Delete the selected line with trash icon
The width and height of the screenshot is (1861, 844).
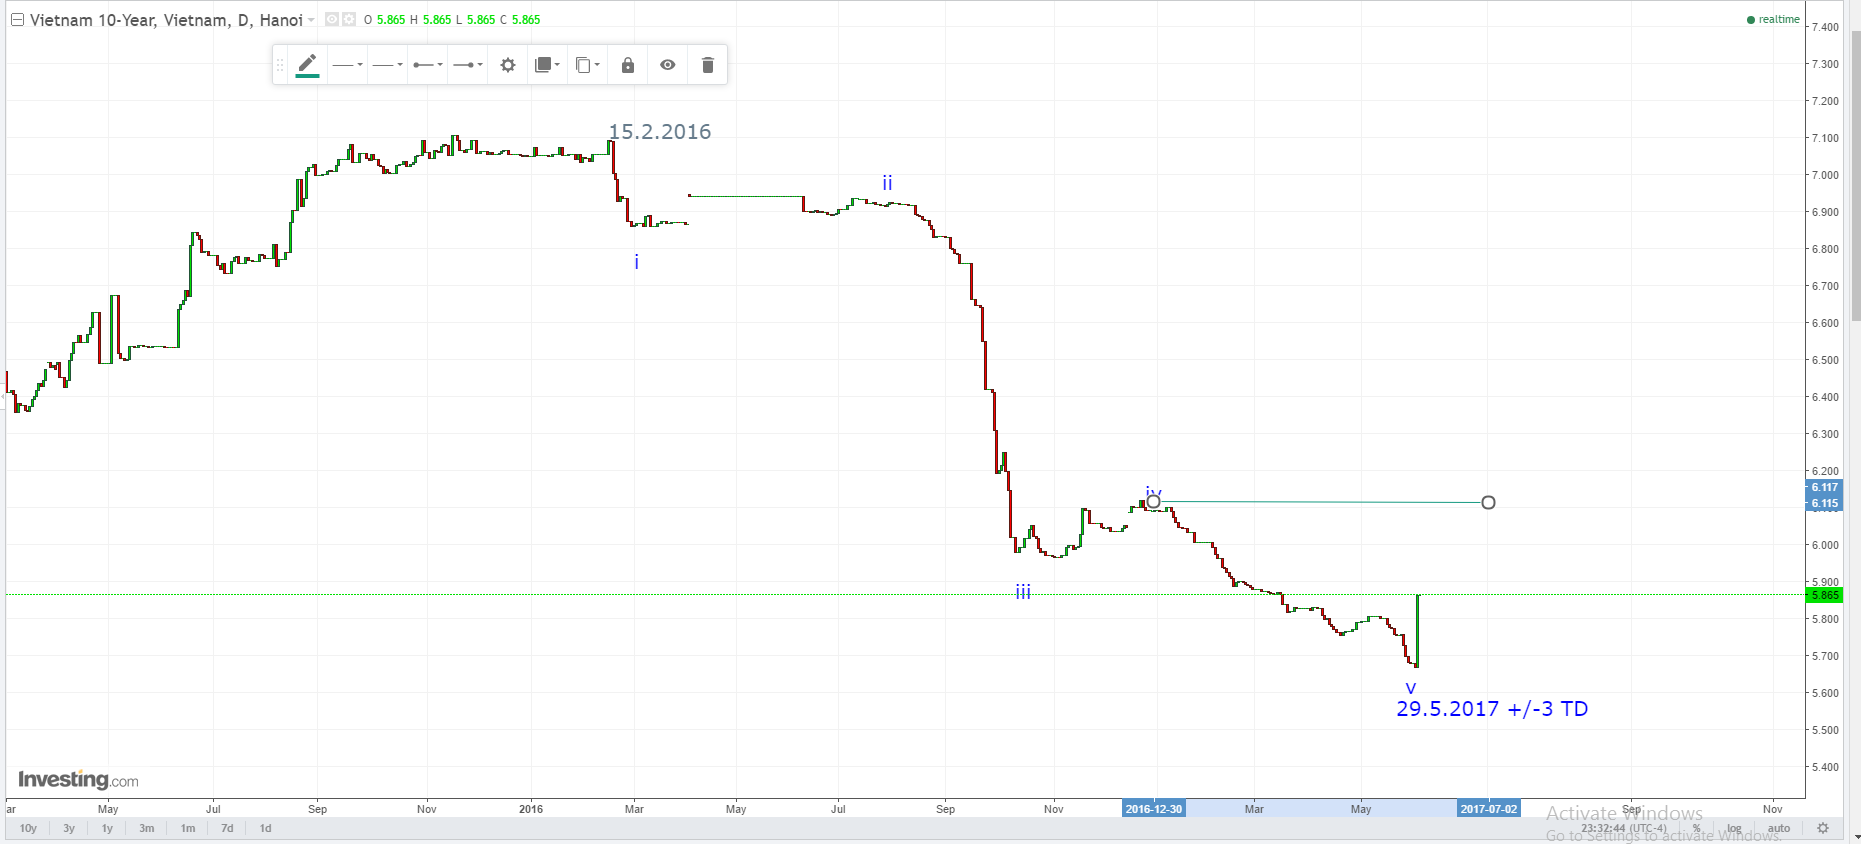tap(708, 65)
